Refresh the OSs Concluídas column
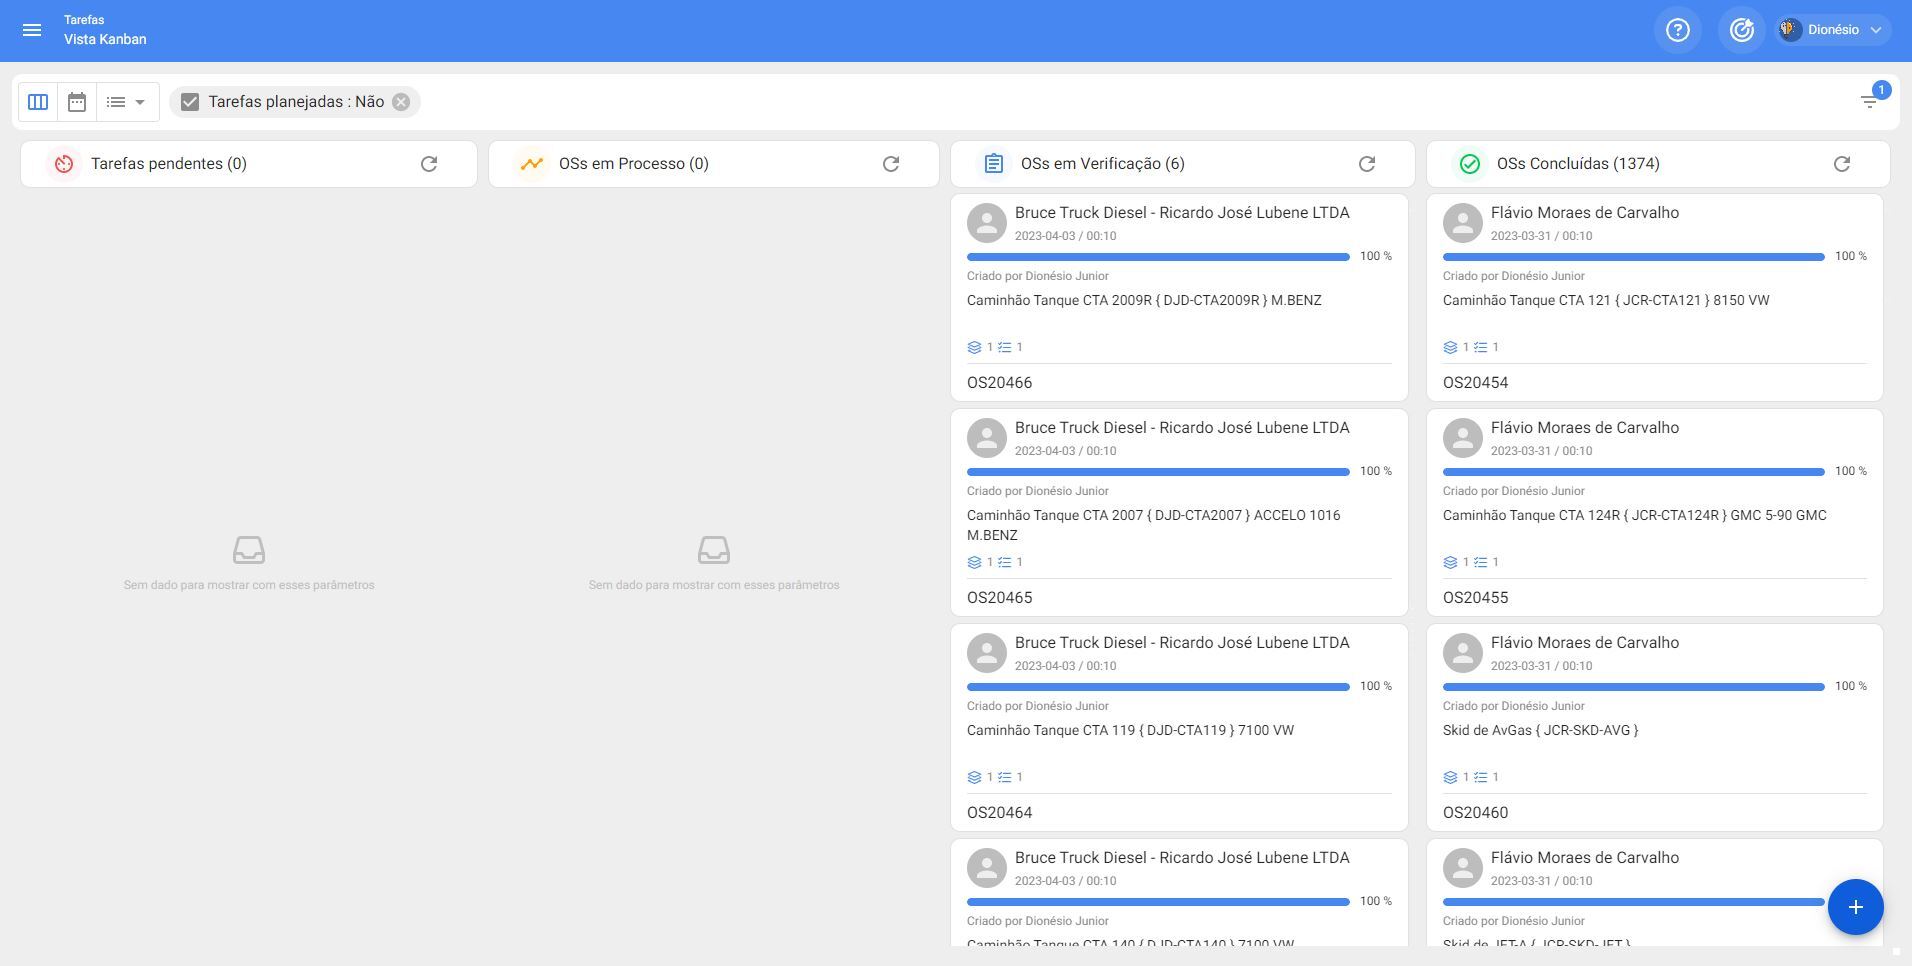Image resolution: width=1912 pixels, height=966 pixels. tap(1842, 164)
